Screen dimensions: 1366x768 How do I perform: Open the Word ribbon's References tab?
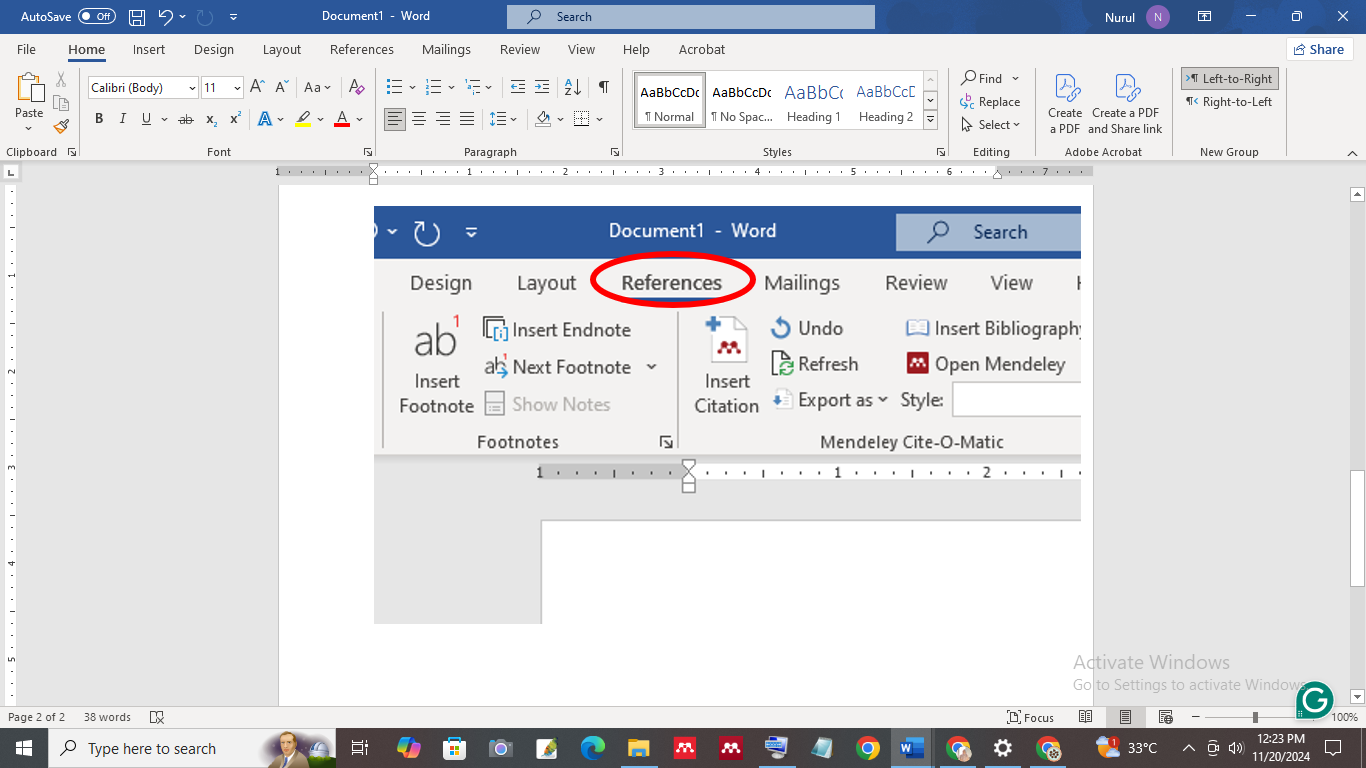tap(362, 49)
